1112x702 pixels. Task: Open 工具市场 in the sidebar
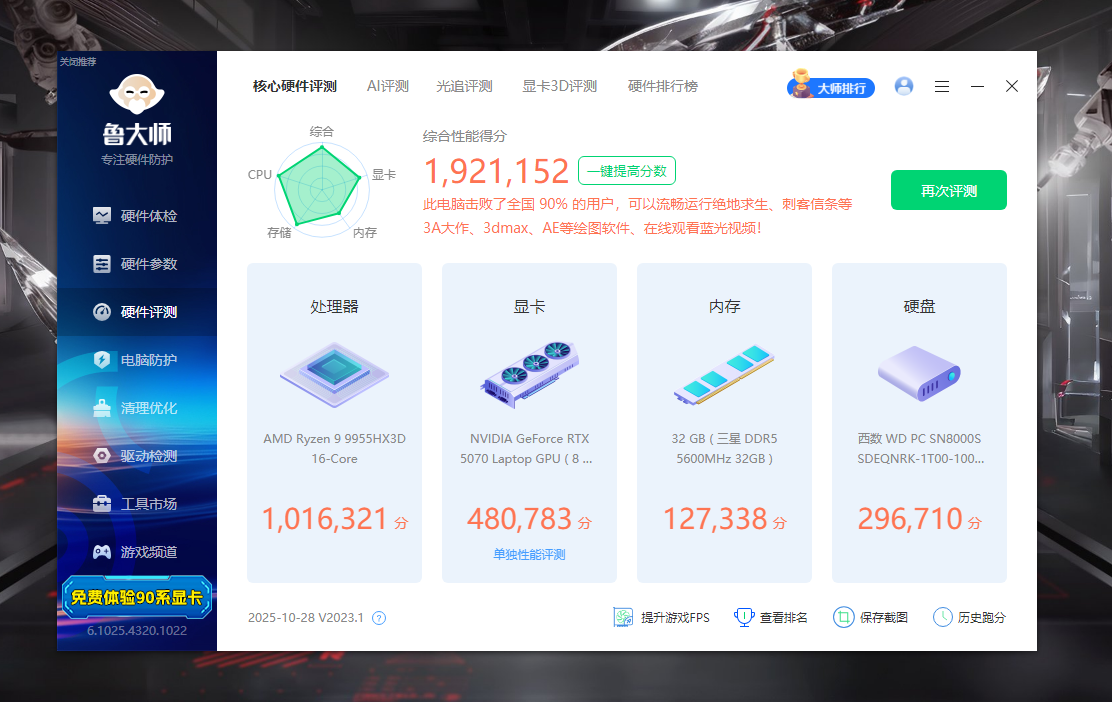[136, 504]
